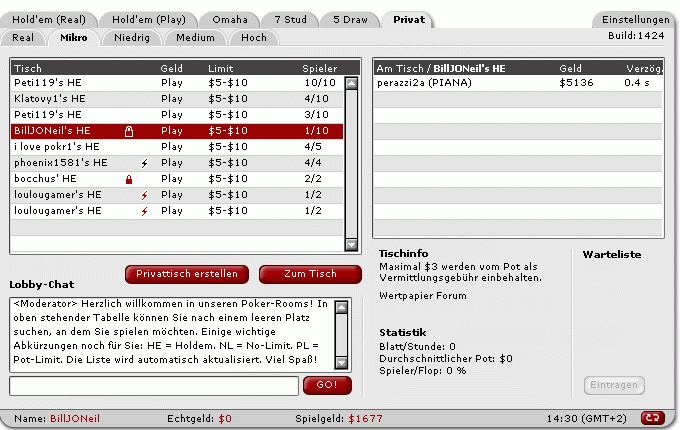Select Peti119's HE table with 3/10 players

177,115
